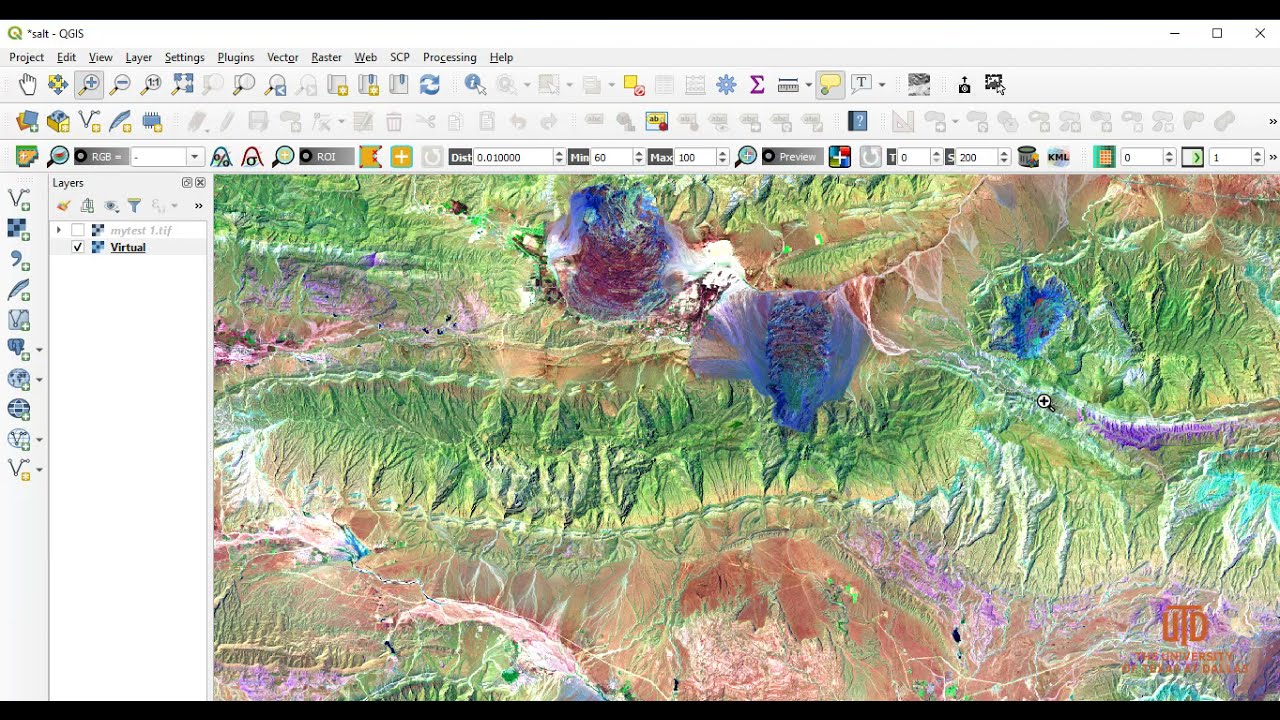This screenshot has height=720, width=1280.
Task: Open Text Annotation dropdown arrow
Action: (x=881, y=85)
